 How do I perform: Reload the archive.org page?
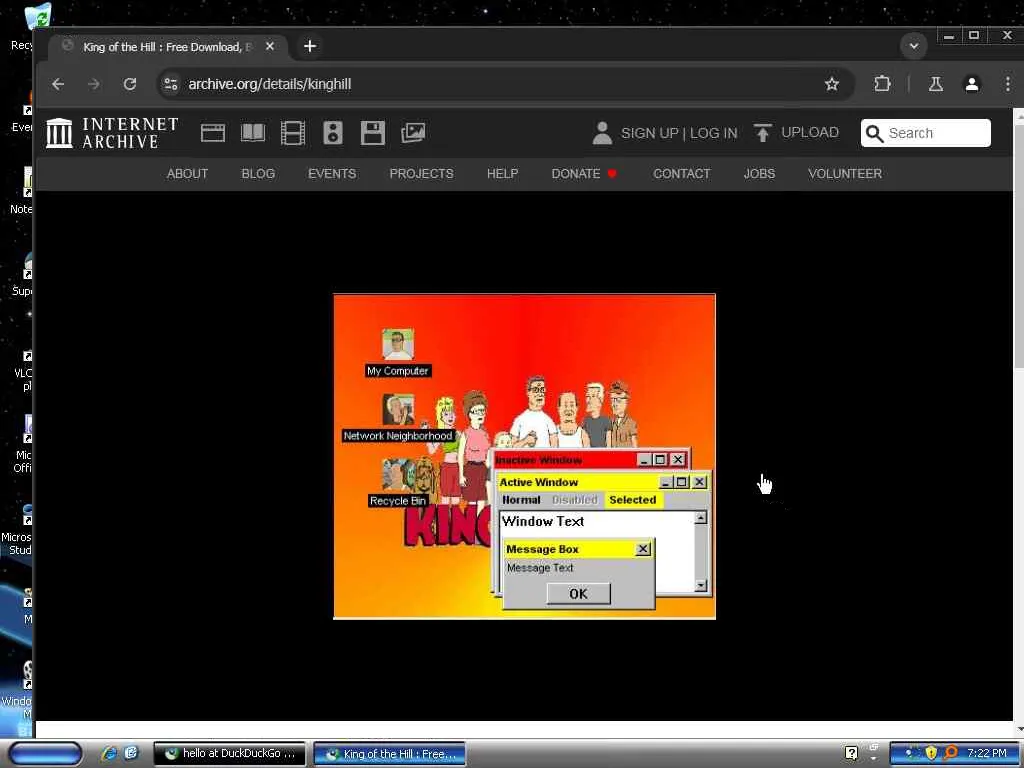click(130, 84)
